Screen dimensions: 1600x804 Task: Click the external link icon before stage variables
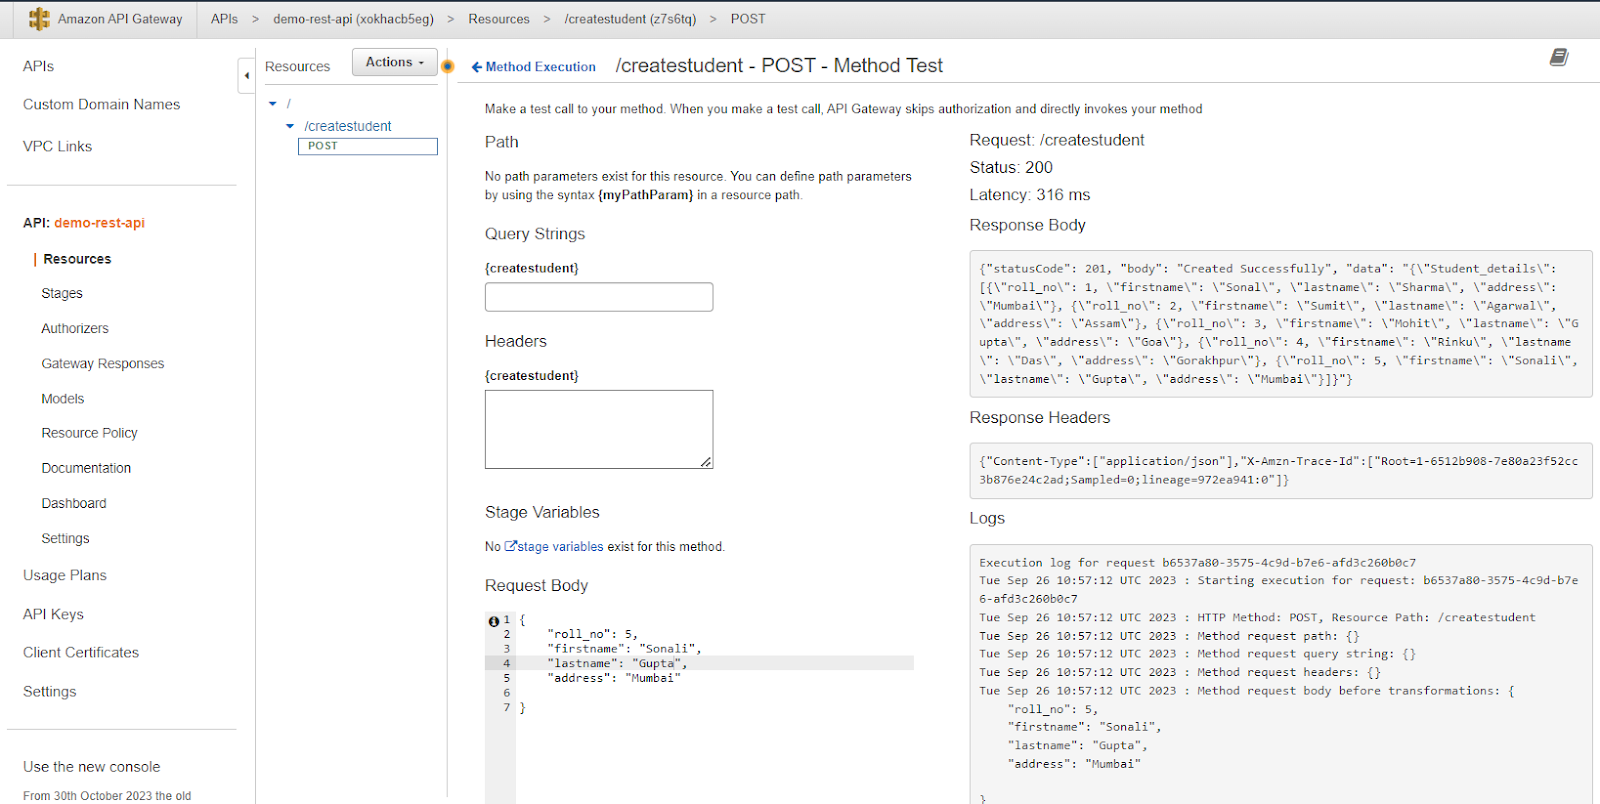click(510, 546)
